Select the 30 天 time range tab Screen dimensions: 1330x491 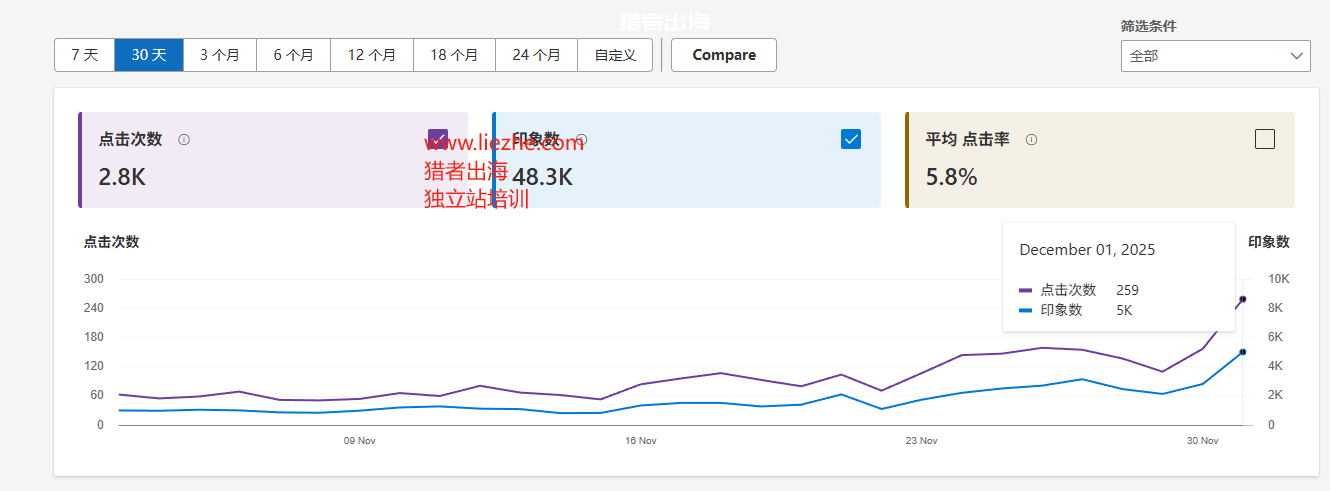(149, 55)
